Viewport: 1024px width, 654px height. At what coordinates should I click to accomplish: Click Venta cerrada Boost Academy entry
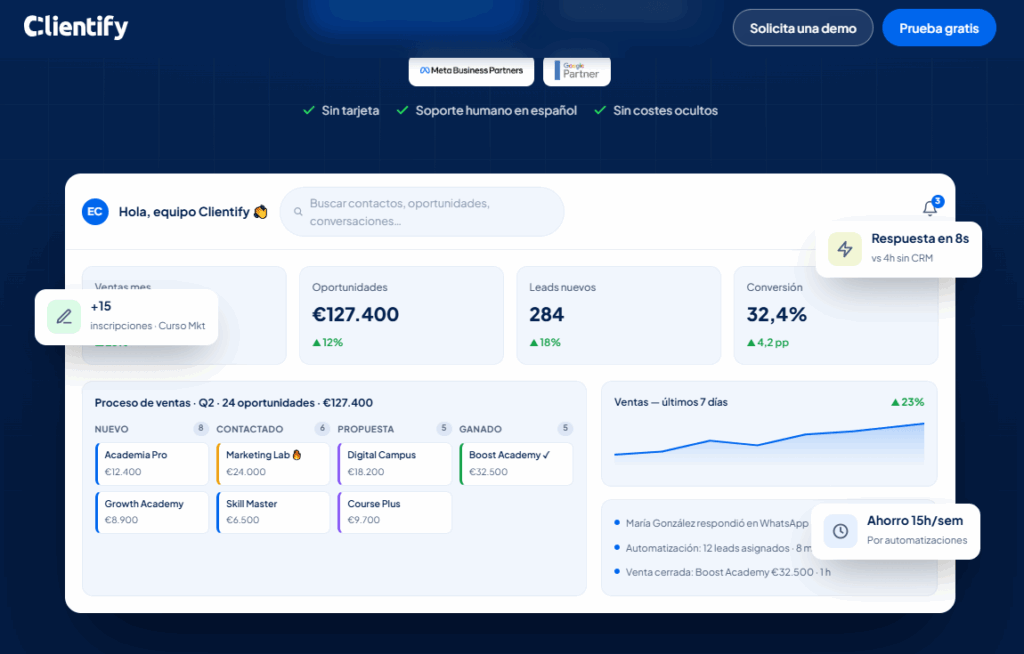(x=722, y=572)
